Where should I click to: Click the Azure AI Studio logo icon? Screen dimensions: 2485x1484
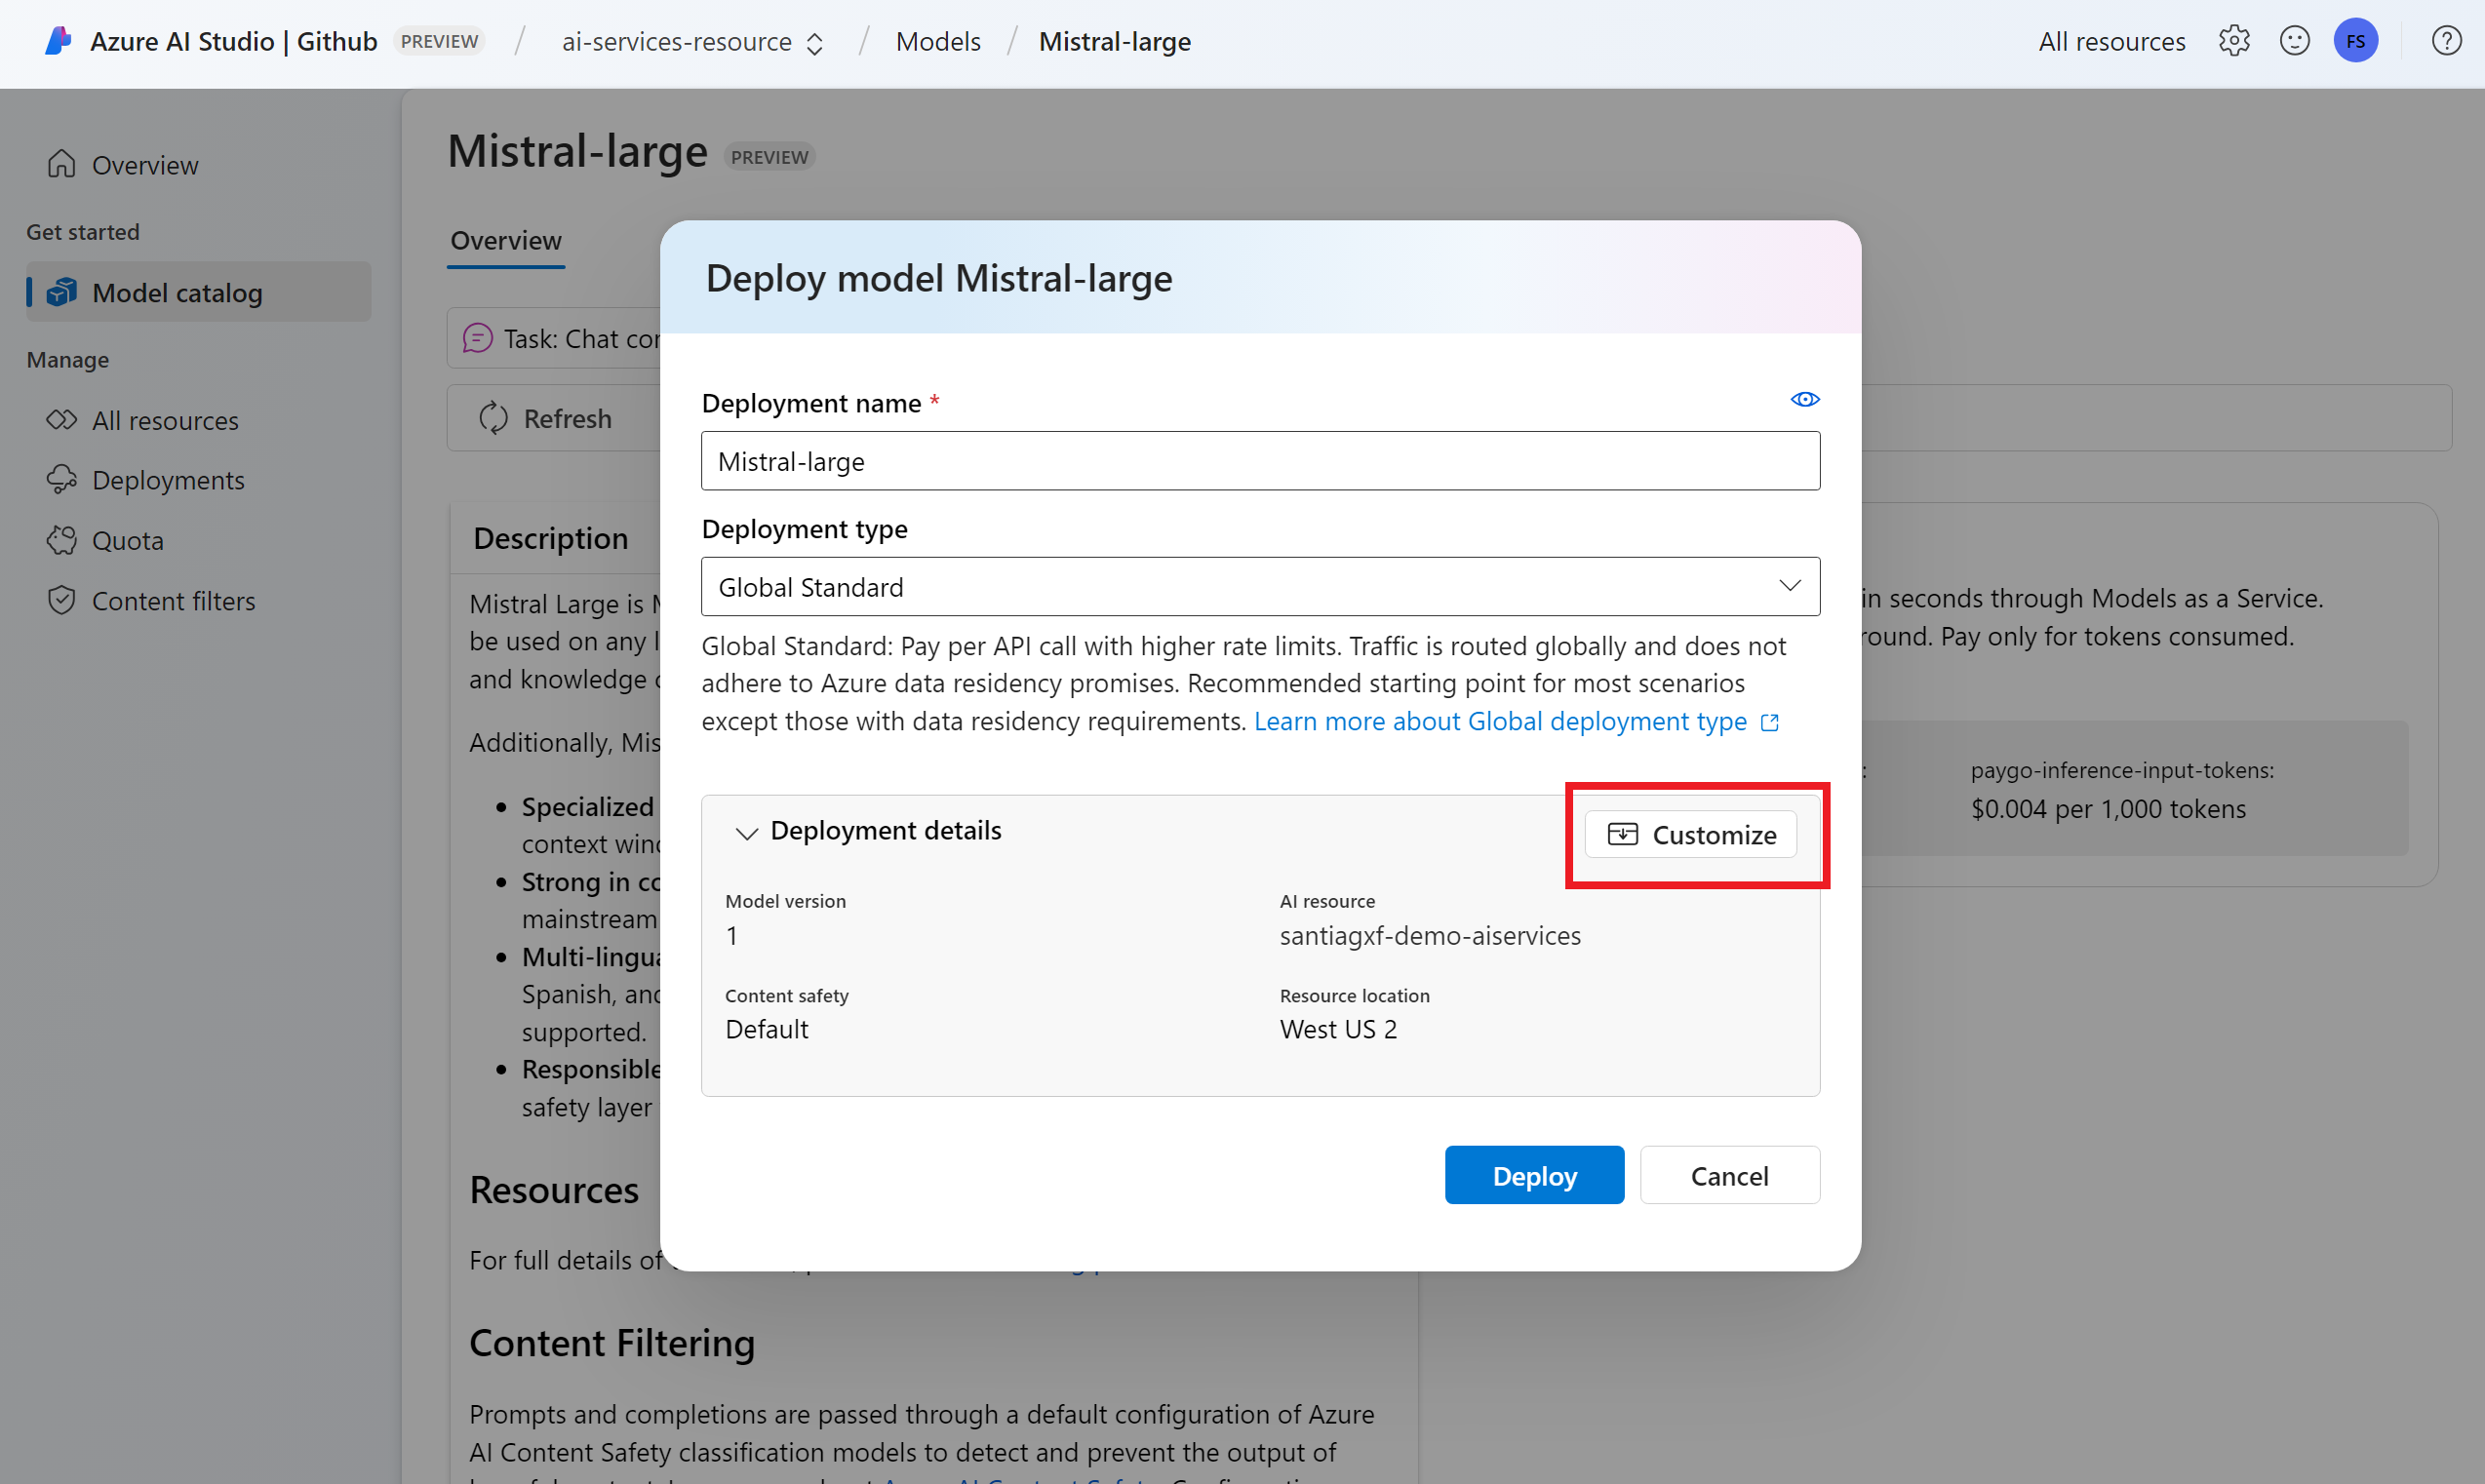[x=58, y=41]
